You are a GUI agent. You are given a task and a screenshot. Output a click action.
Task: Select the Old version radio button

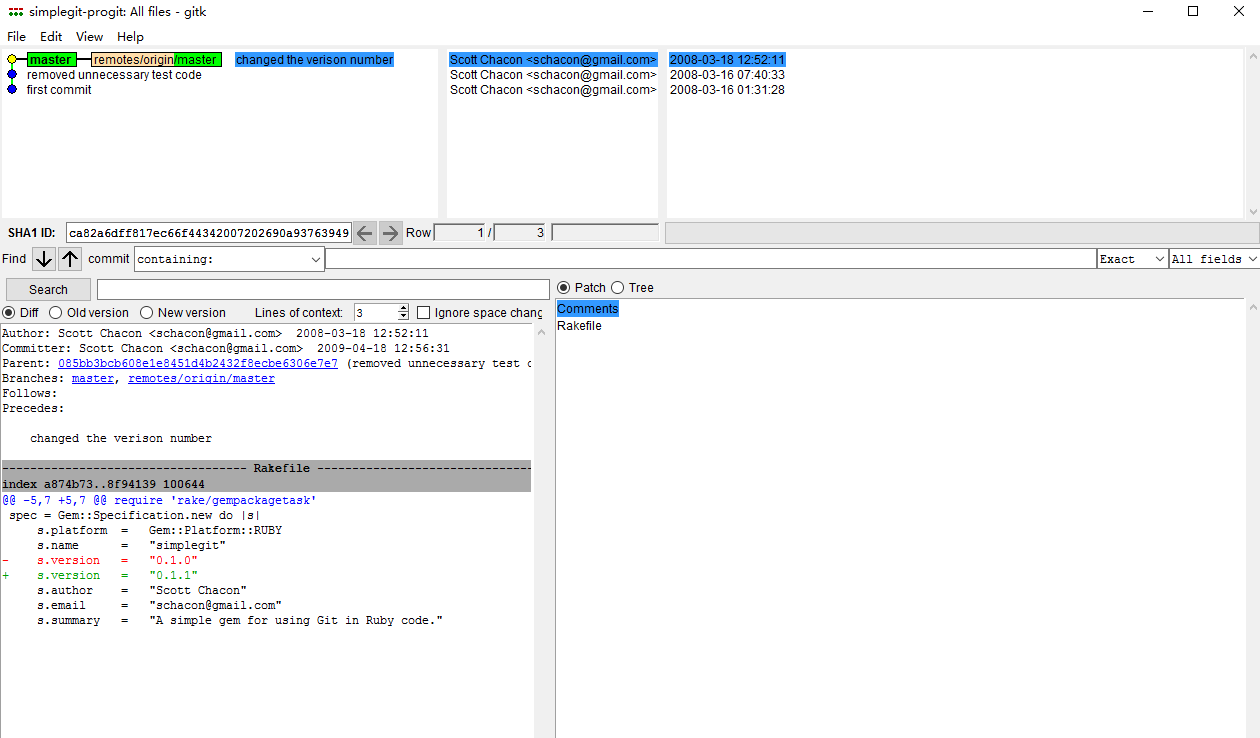tap(56, 313)
